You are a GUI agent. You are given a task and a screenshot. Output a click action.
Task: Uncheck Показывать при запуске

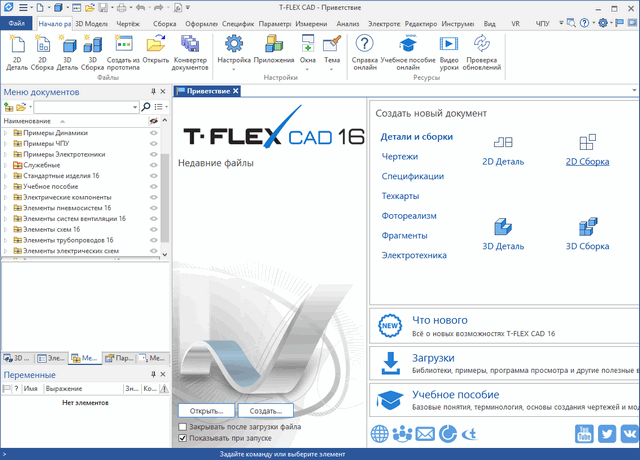pos(182,438)
